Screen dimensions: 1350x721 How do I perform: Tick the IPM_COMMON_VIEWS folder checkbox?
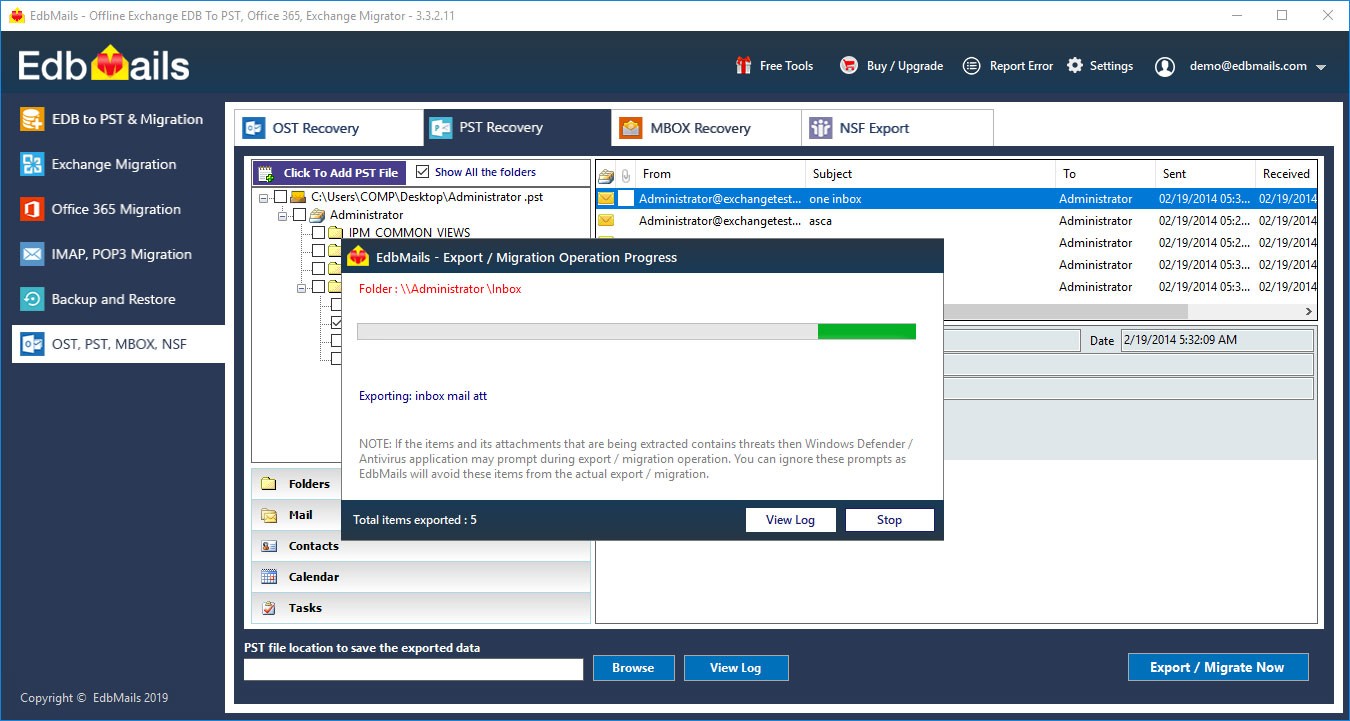317,233
